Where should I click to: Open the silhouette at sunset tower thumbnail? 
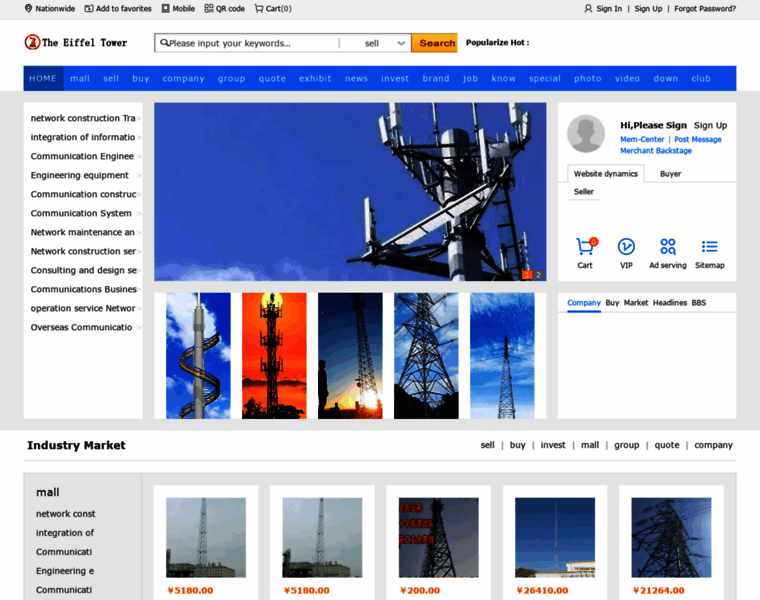[350, 356]
